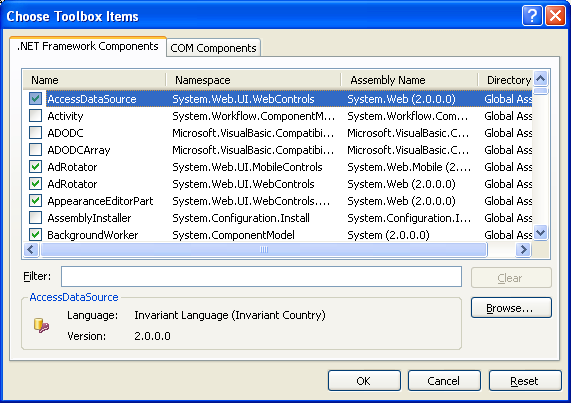The image size is (571, 403).
Task: Click the vertical scrollbar thumb
Action: (x=541, y=91)
